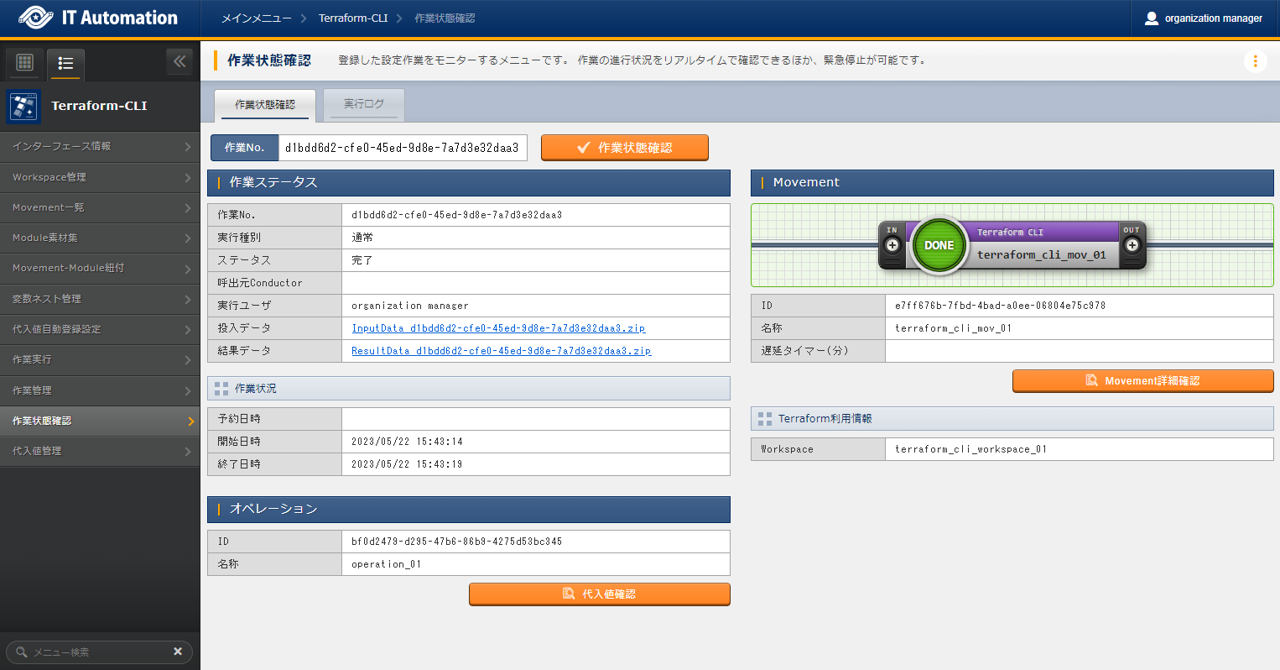Click the Terraform-CLI menu group icon
Viewport: 1280px width, 670px height.
click(x=23, y=105)
